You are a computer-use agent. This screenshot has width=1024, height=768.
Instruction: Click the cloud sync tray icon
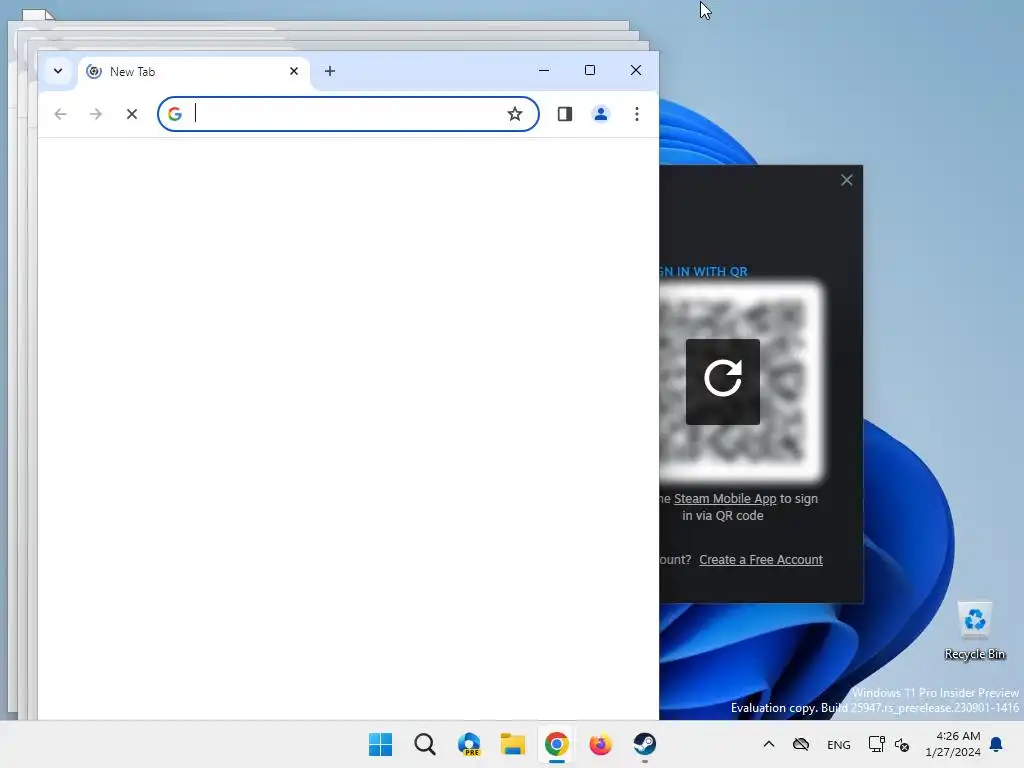[x=801, y=744]
